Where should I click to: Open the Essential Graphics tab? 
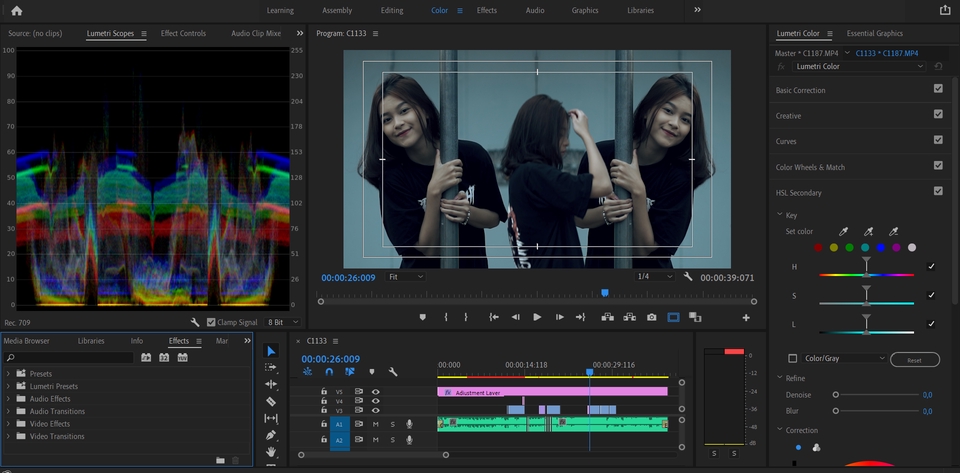[874, 33]
